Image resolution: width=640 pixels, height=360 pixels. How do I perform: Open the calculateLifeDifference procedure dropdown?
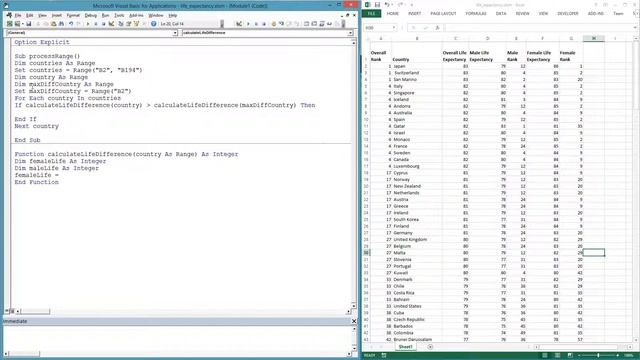click(x=350, y=33)
